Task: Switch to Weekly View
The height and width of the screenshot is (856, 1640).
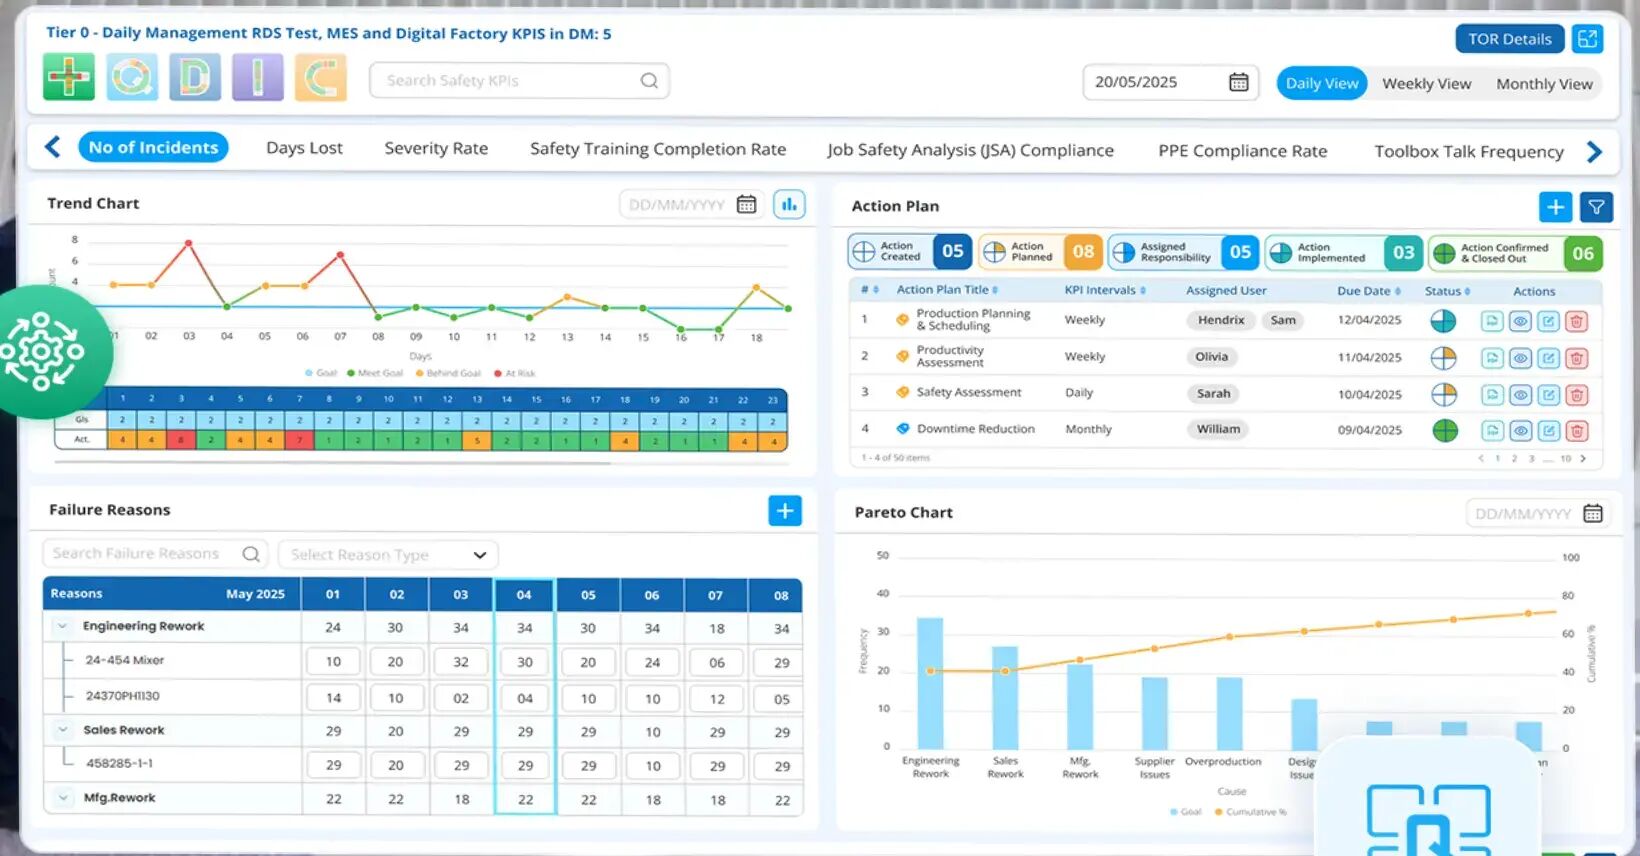Action: pyautogui.click(x=1426, y=84)
